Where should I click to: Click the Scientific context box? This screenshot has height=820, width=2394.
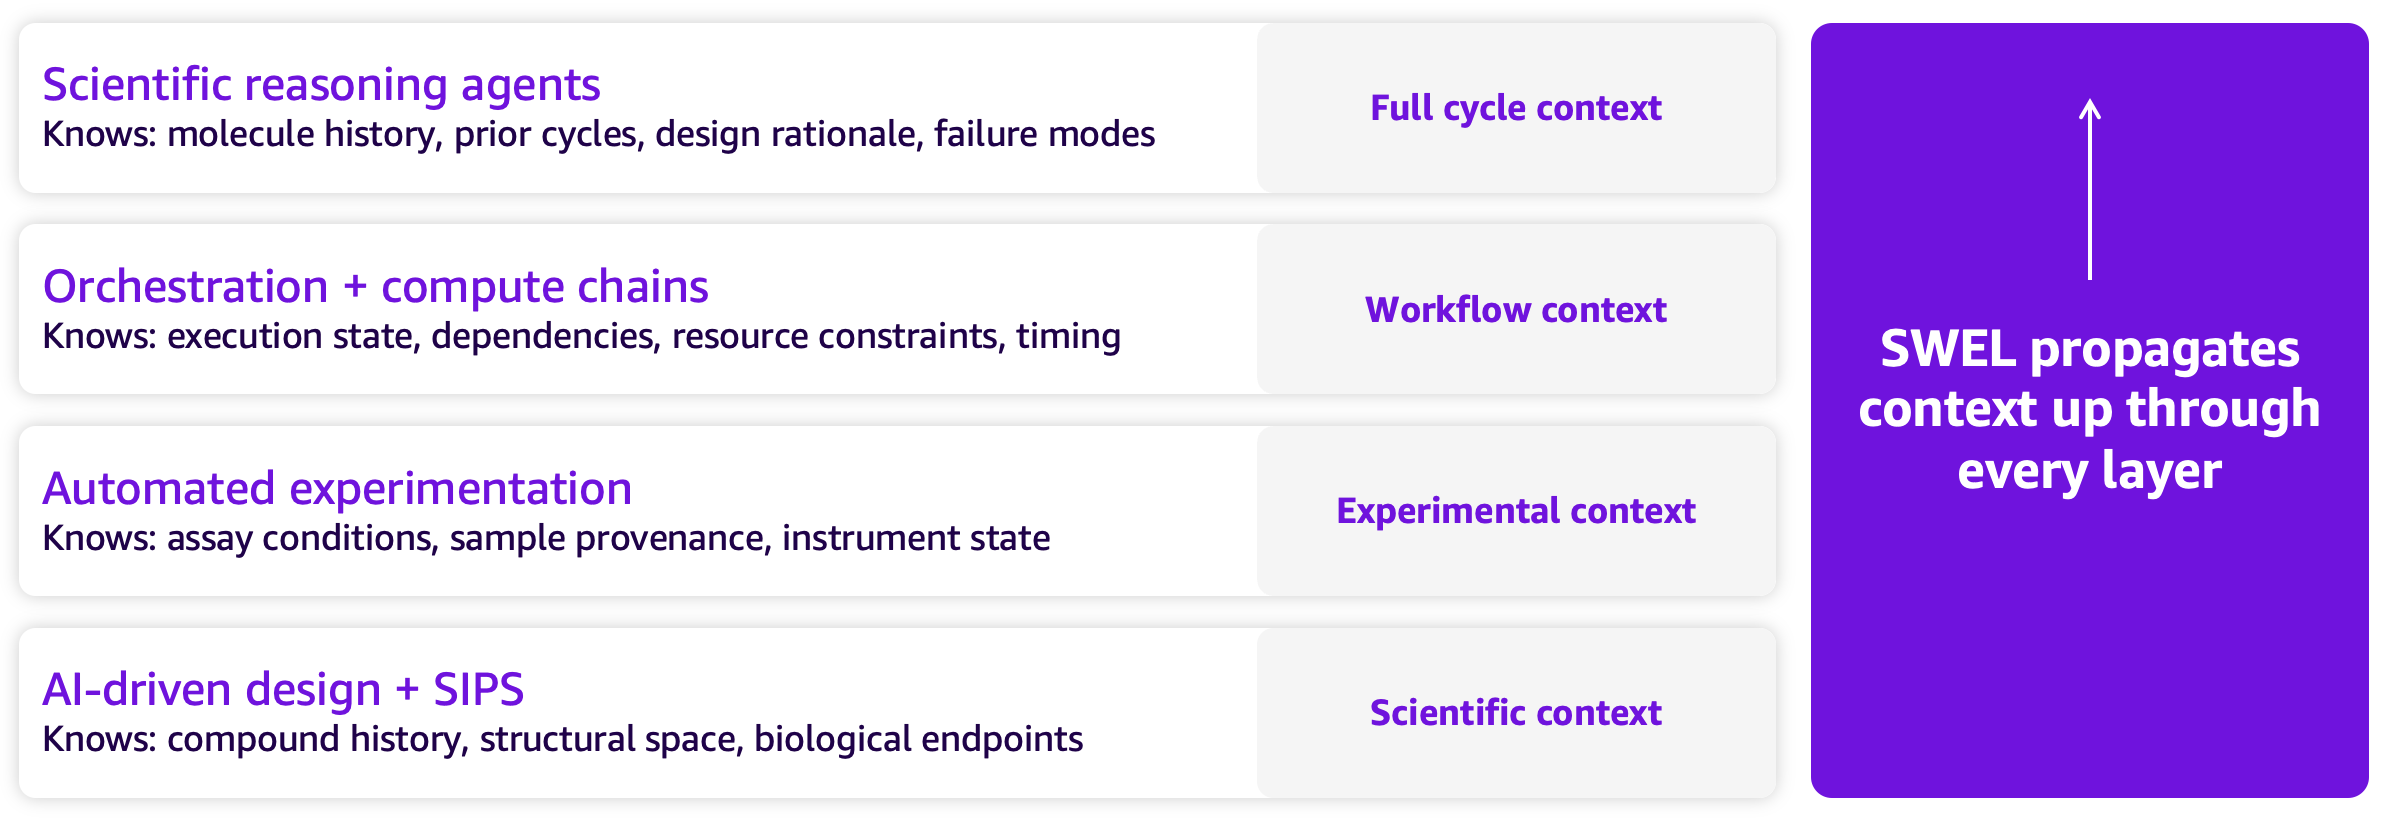pyautogui.click(x=1516, y=713)
